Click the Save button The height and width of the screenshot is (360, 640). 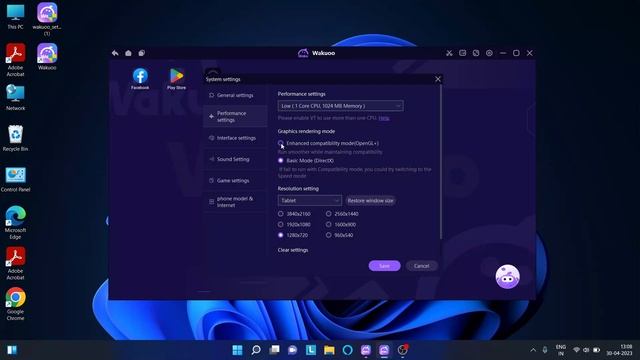[384, 266]
